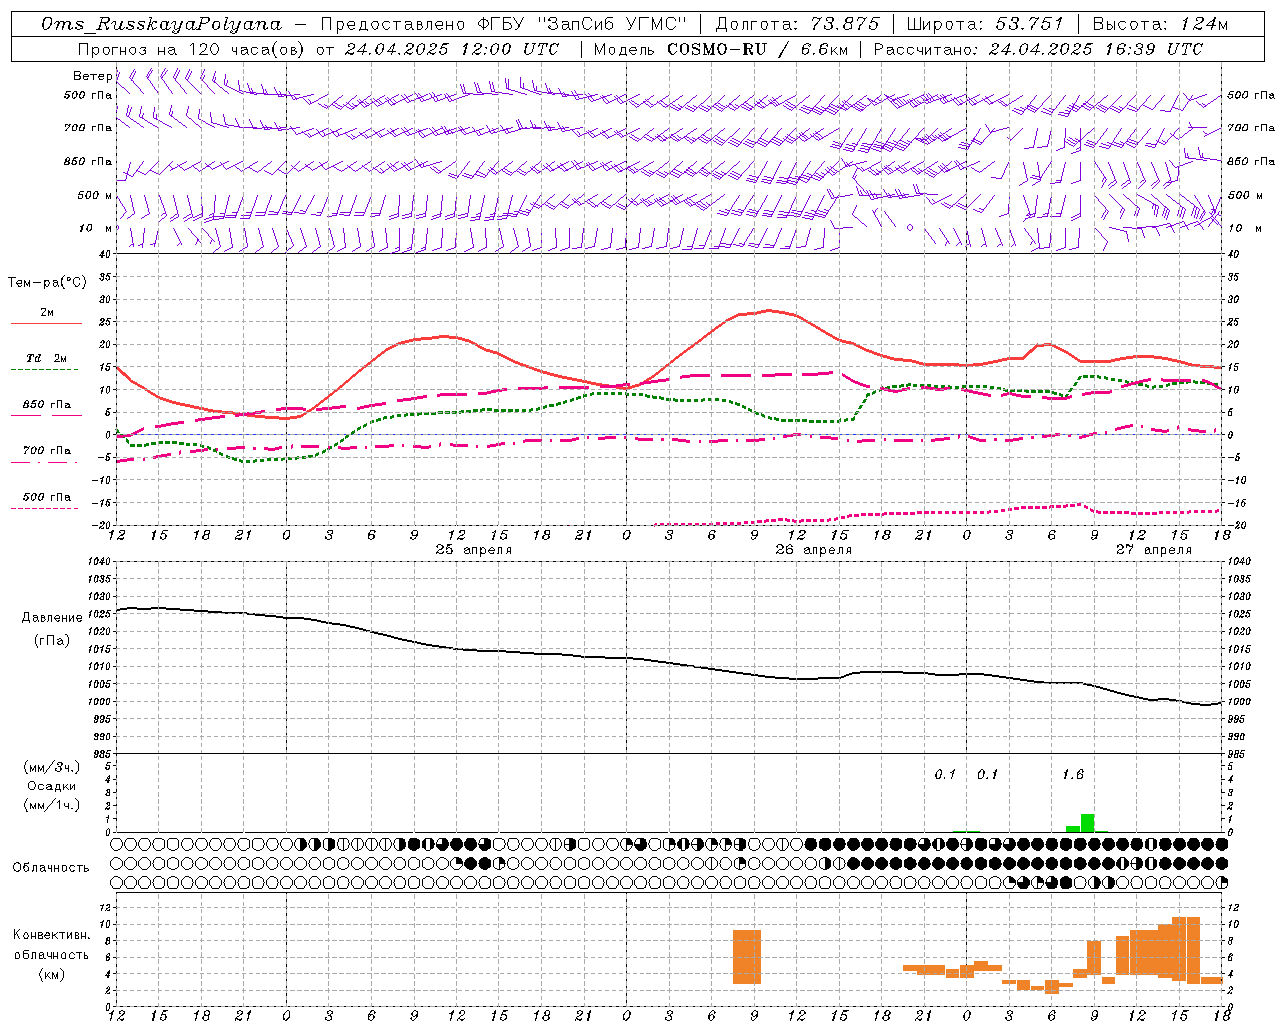Click the 25 апреля date label
1280x1024 pixels.
(x=474, y=550)
